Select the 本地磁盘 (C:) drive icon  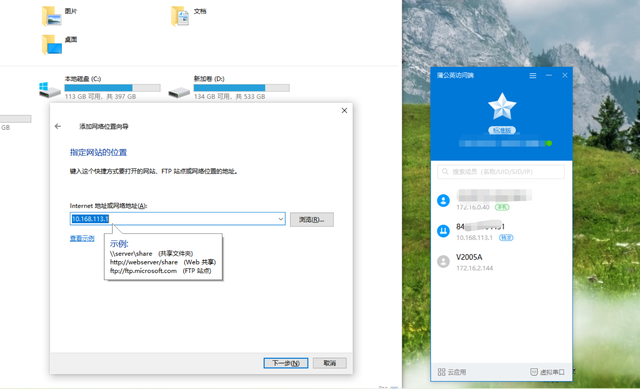(x=50, y=90)
